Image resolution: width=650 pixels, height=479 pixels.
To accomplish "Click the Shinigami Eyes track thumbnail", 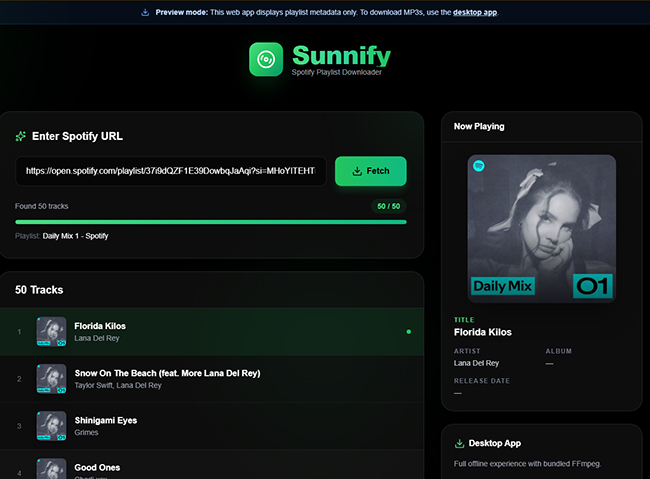I will click(x=51, y=426).
